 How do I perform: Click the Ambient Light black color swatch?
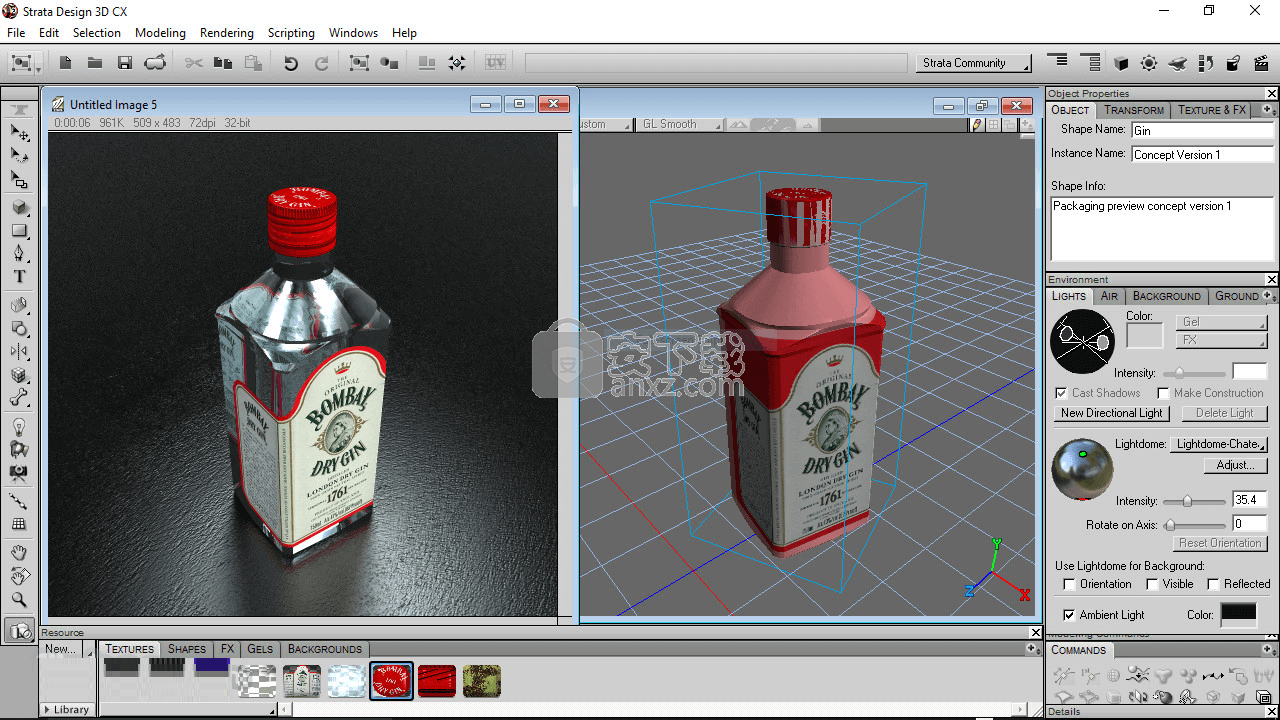[1239, 614]
